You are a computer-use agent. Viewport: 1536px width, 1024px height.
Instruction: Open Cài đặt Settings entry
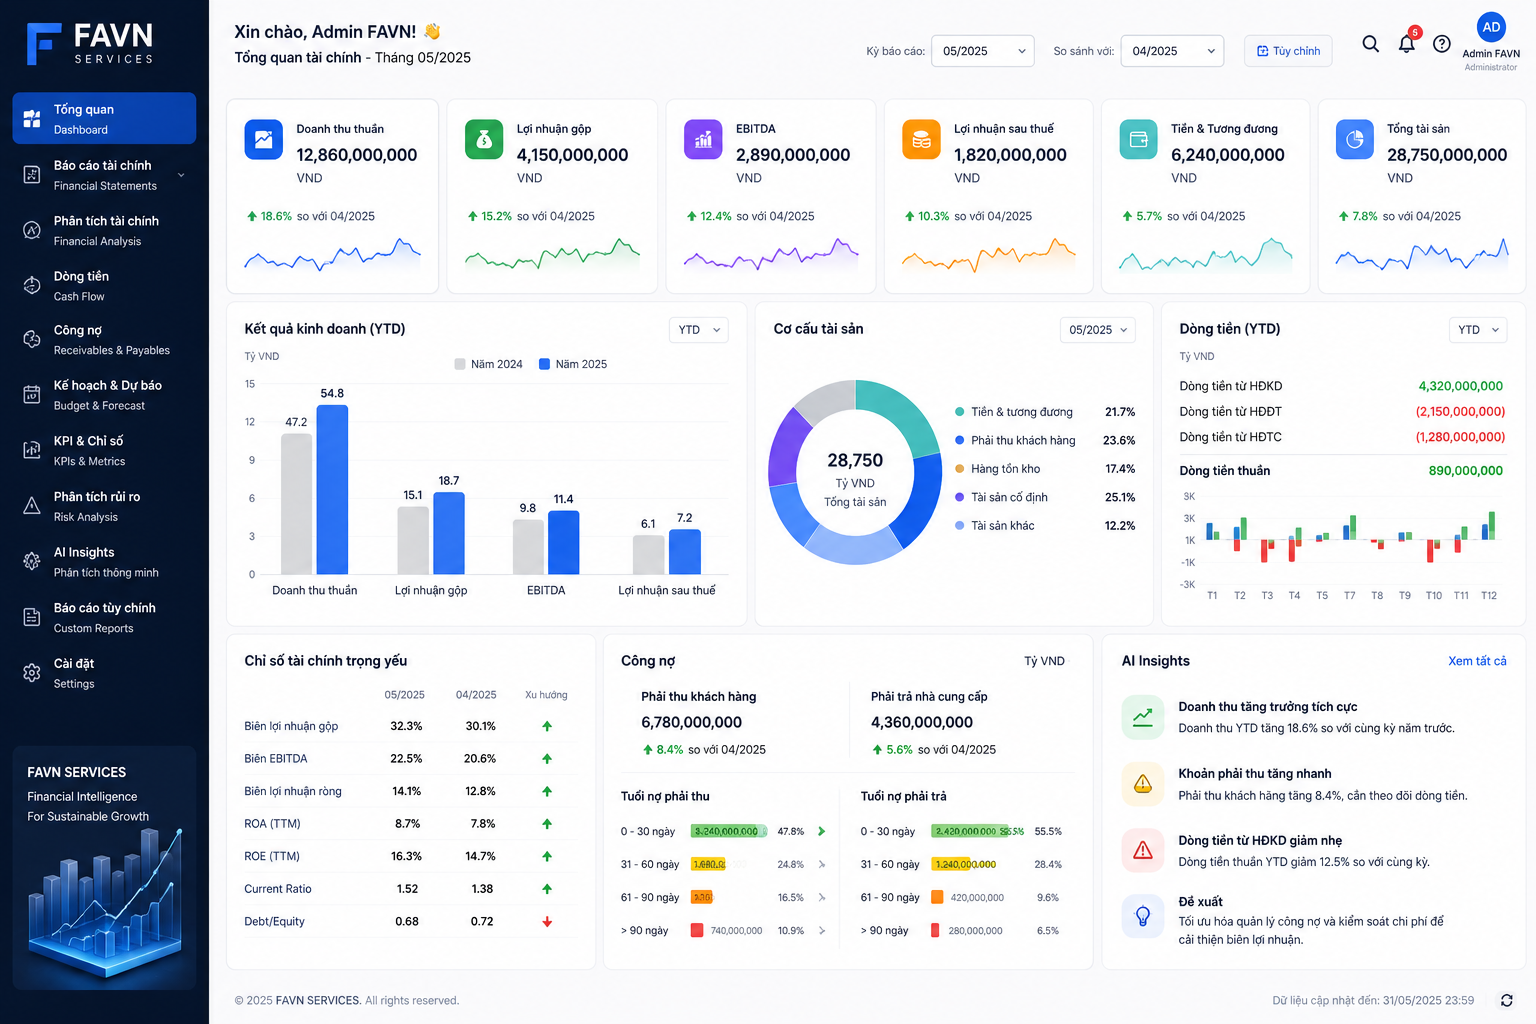pyautogui.click(x=104, y=673)
